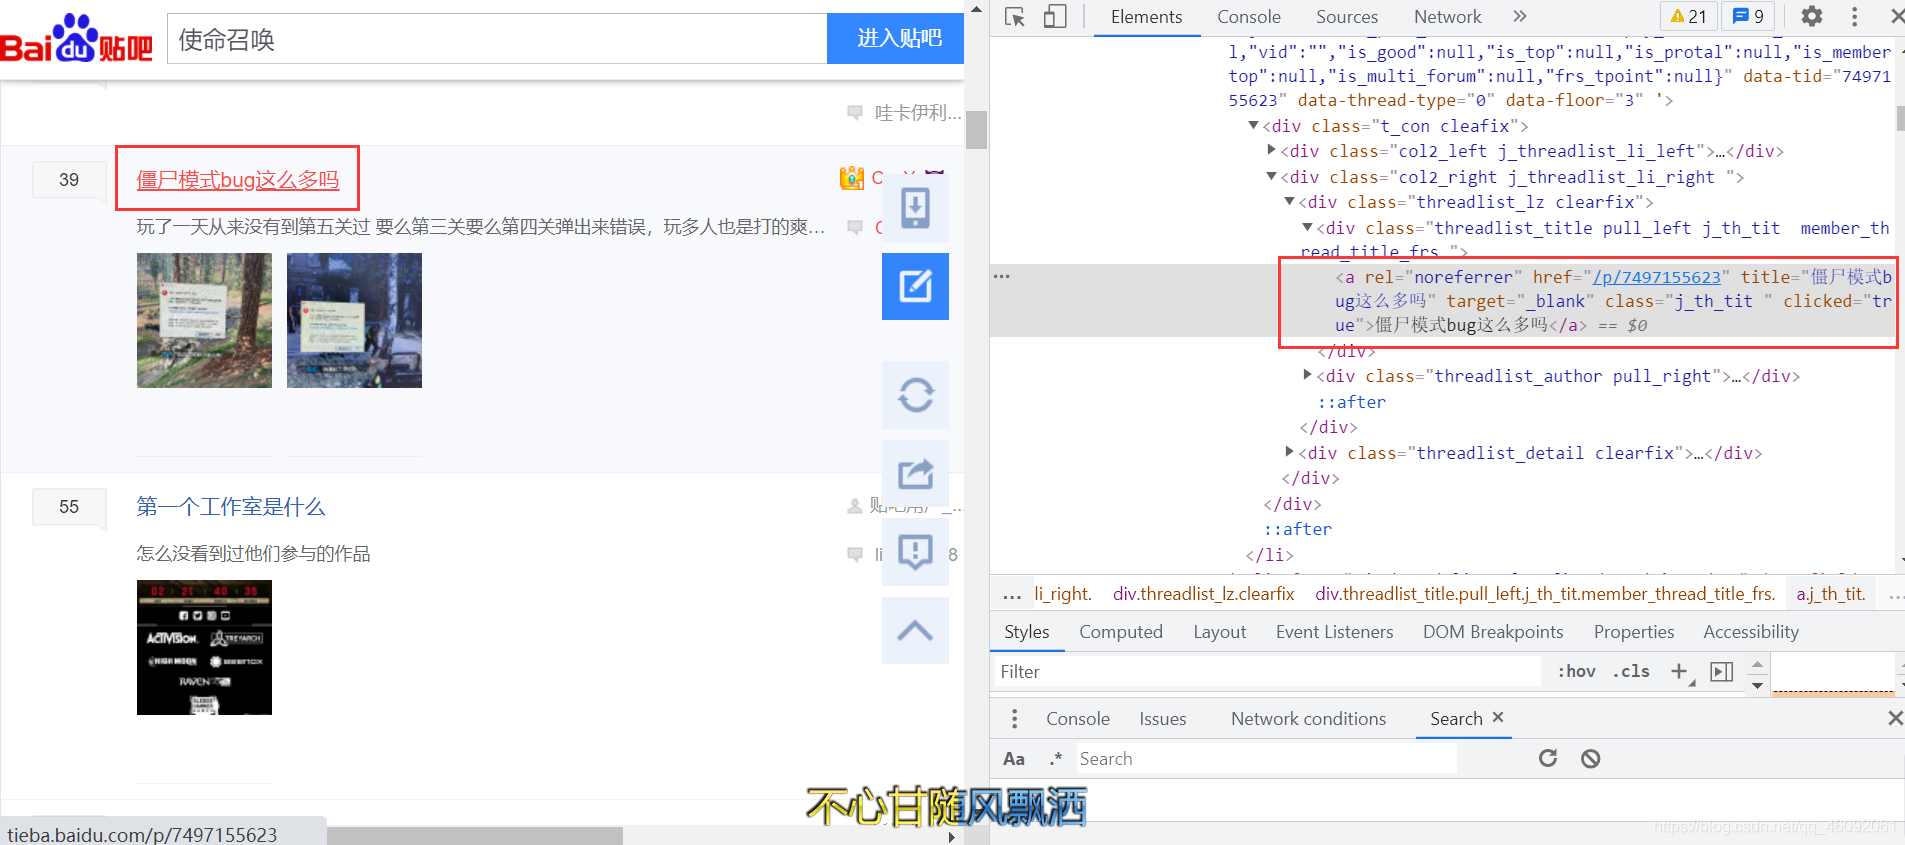1905x845 pixels.
Task: Open DevTools settings gear
Action: pyautogui.click(x=1812, y=16)
